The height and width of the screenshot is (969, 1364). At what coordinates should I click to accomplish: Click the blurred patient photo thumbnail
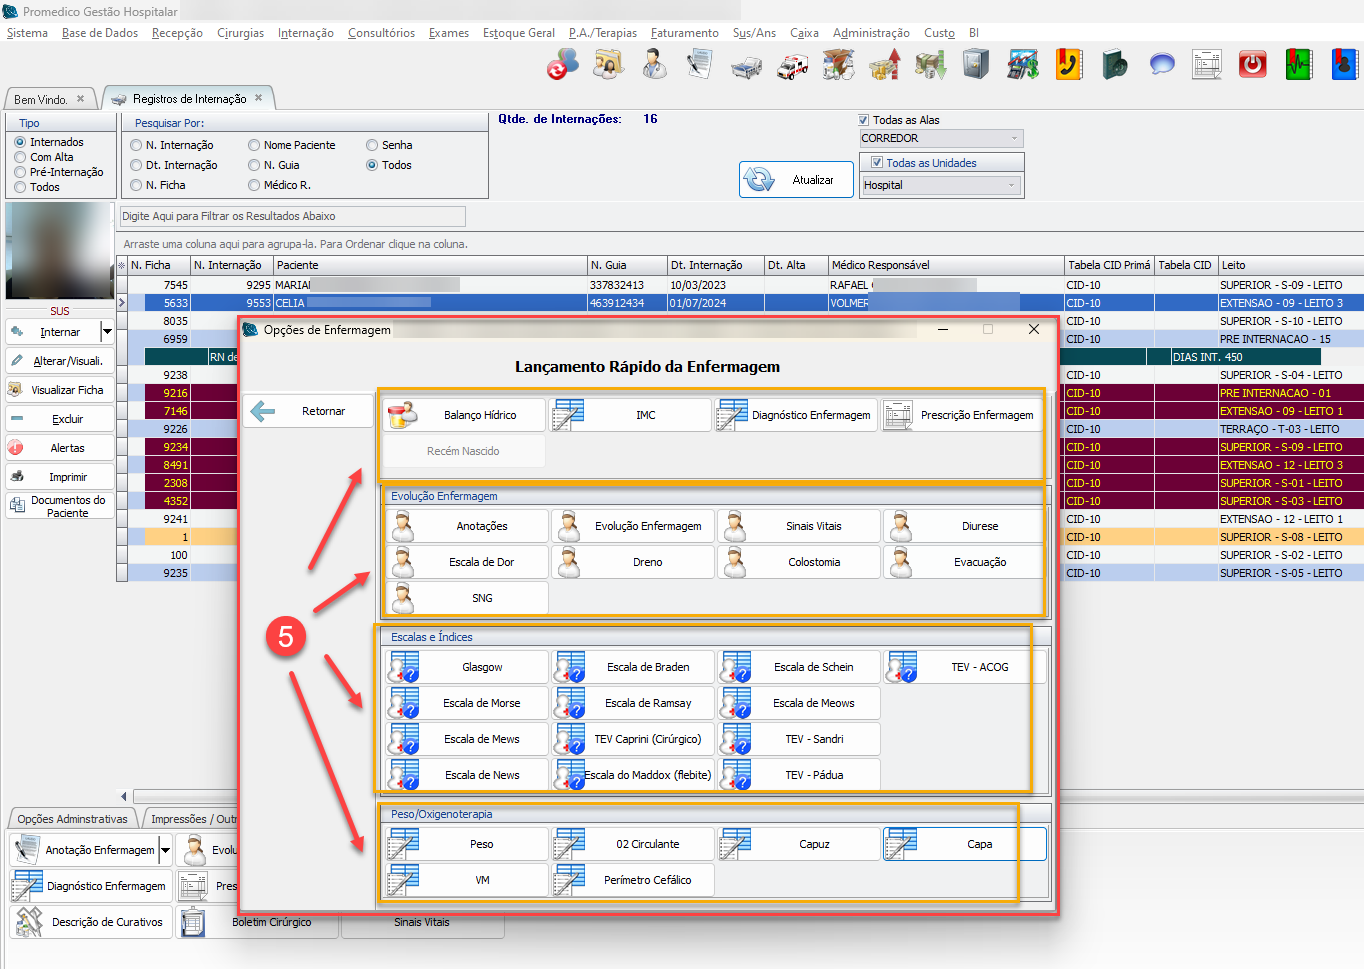click(59, 250)
